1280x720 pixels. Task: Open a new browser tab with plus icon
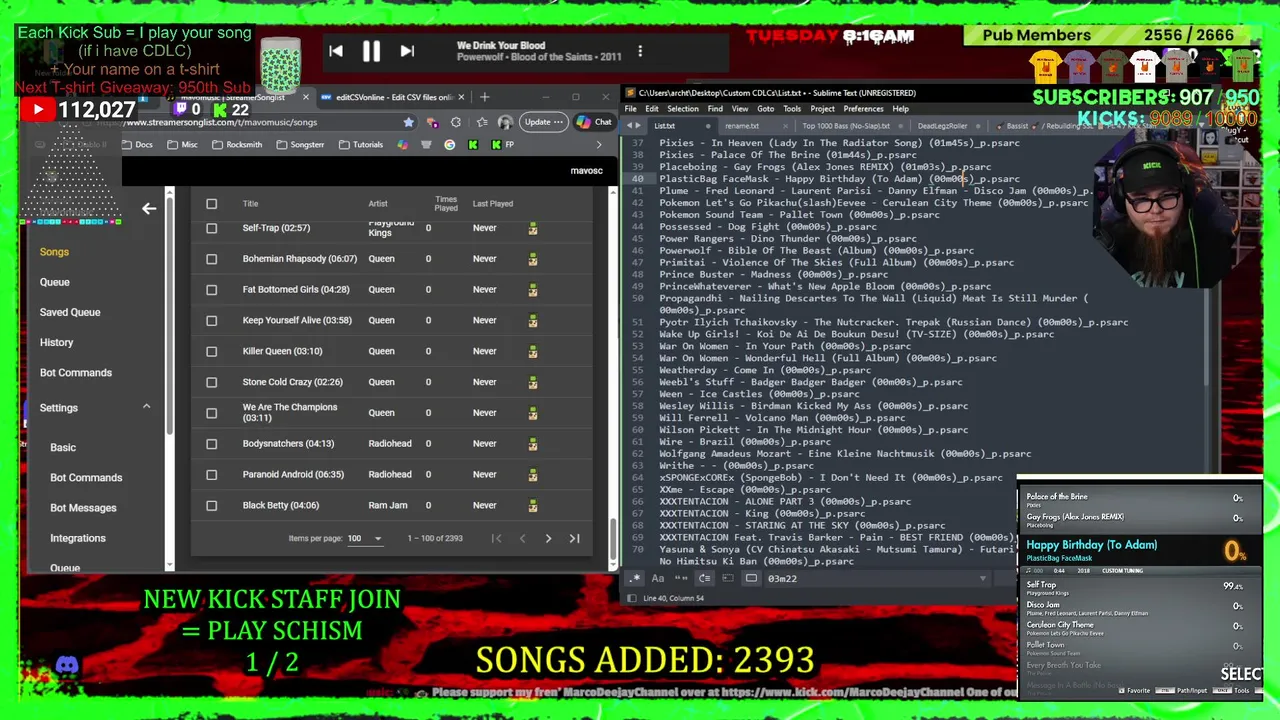pyautogui.click(x=485, y=97)
